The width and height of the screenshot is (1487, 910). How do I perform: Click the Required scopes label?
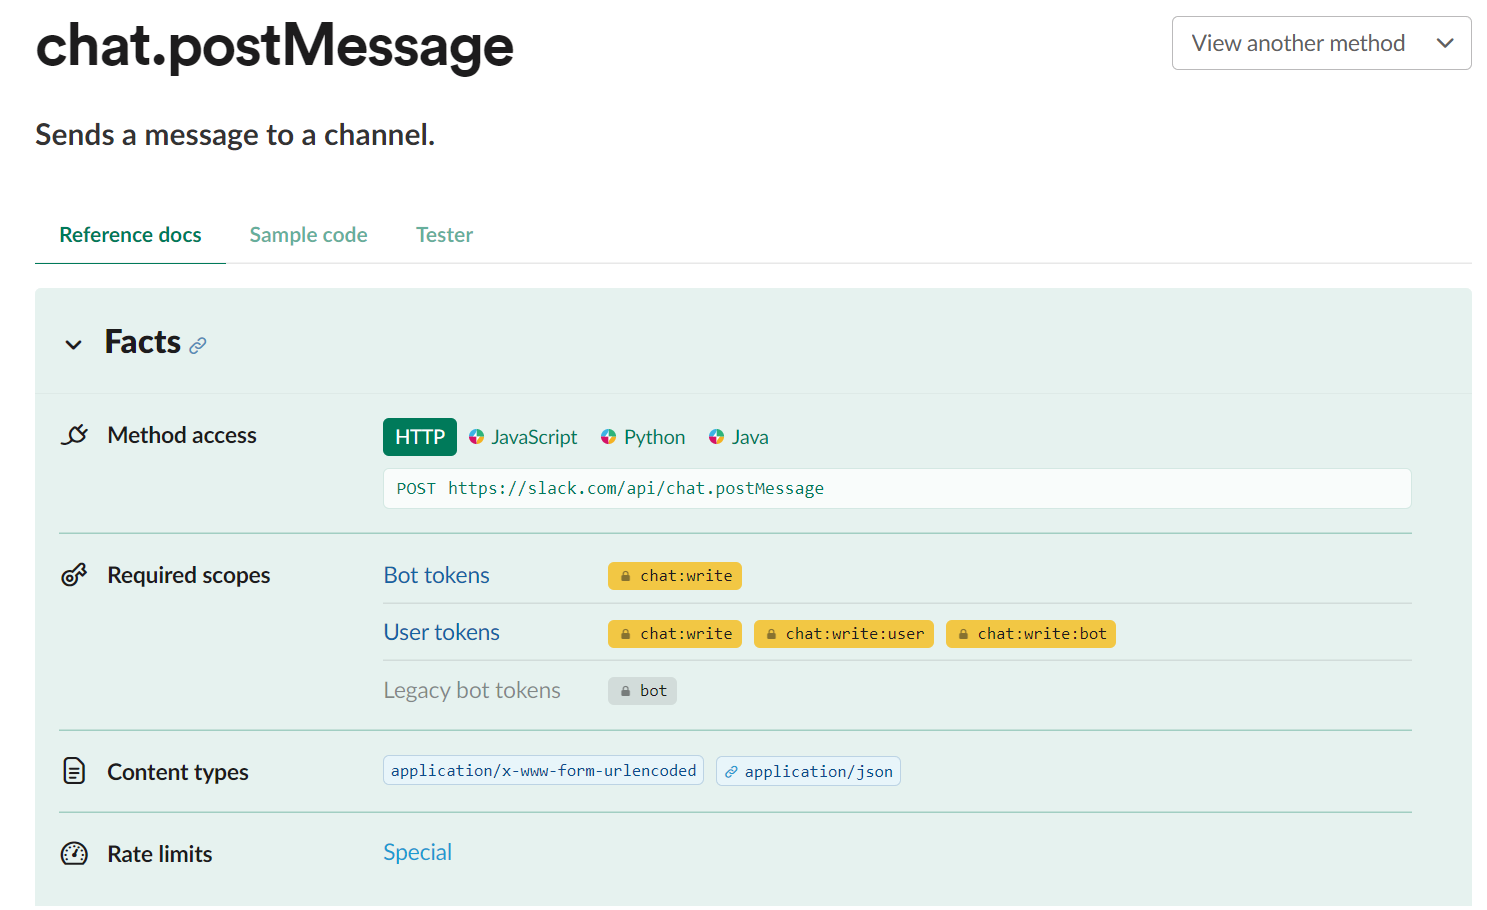[x=189, y=575]
